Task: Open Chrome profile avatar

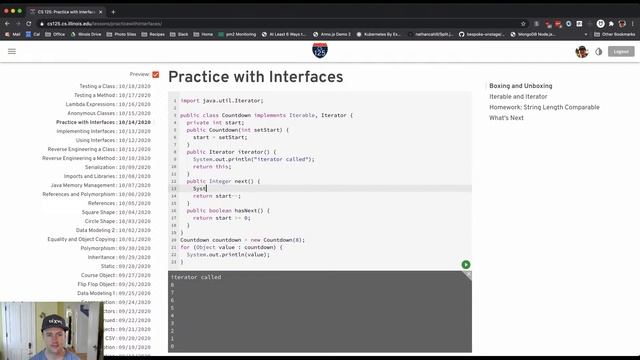Action: pyautogui.click(x=622, y=24)
